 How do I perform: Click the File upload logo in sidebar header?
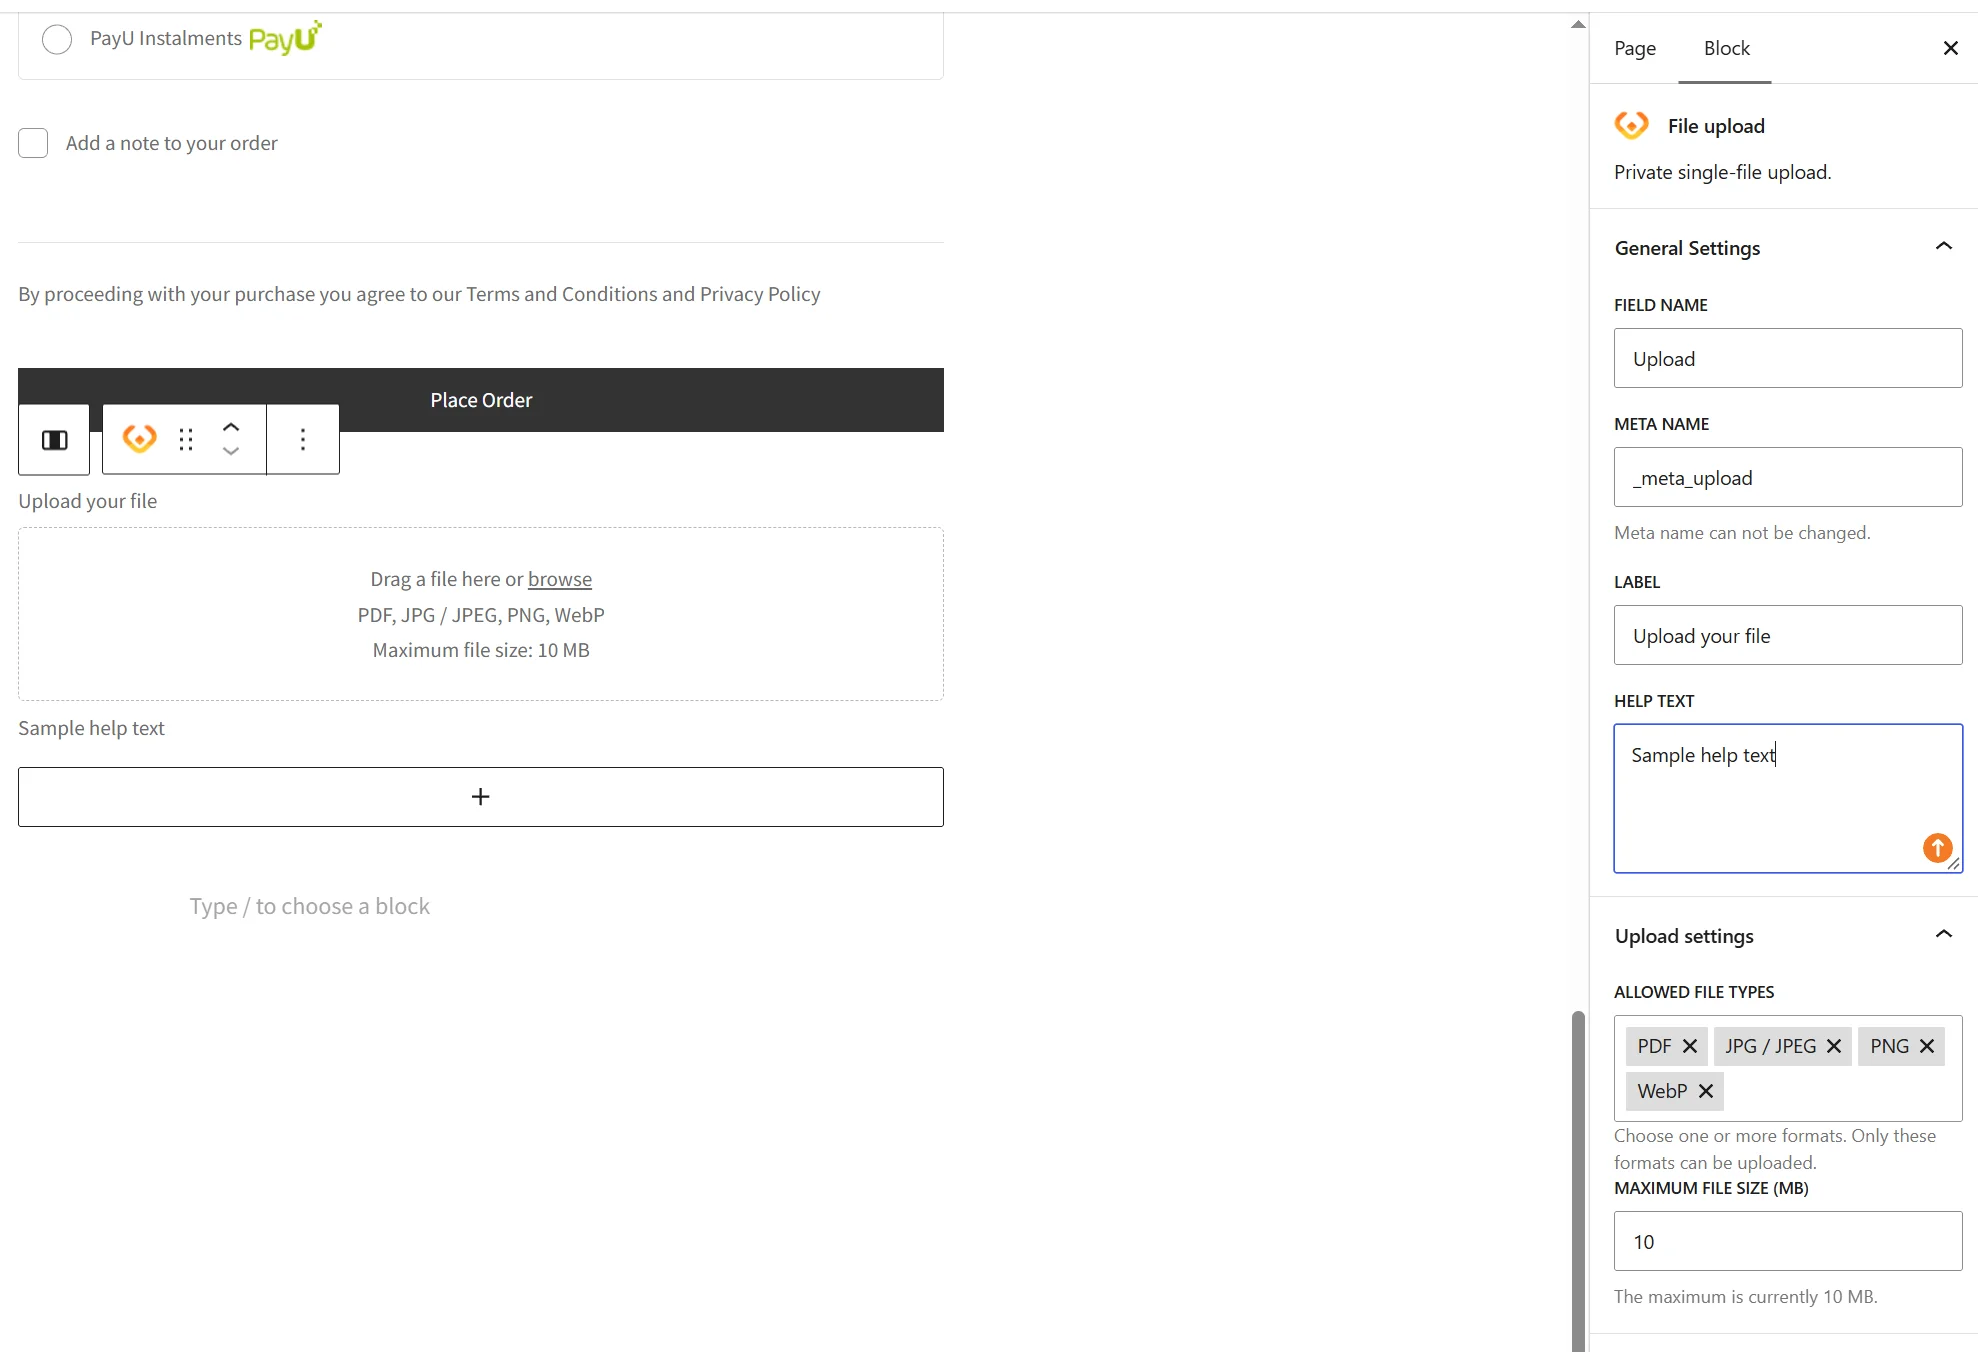pyautogui.click(x=1632, y=125)
